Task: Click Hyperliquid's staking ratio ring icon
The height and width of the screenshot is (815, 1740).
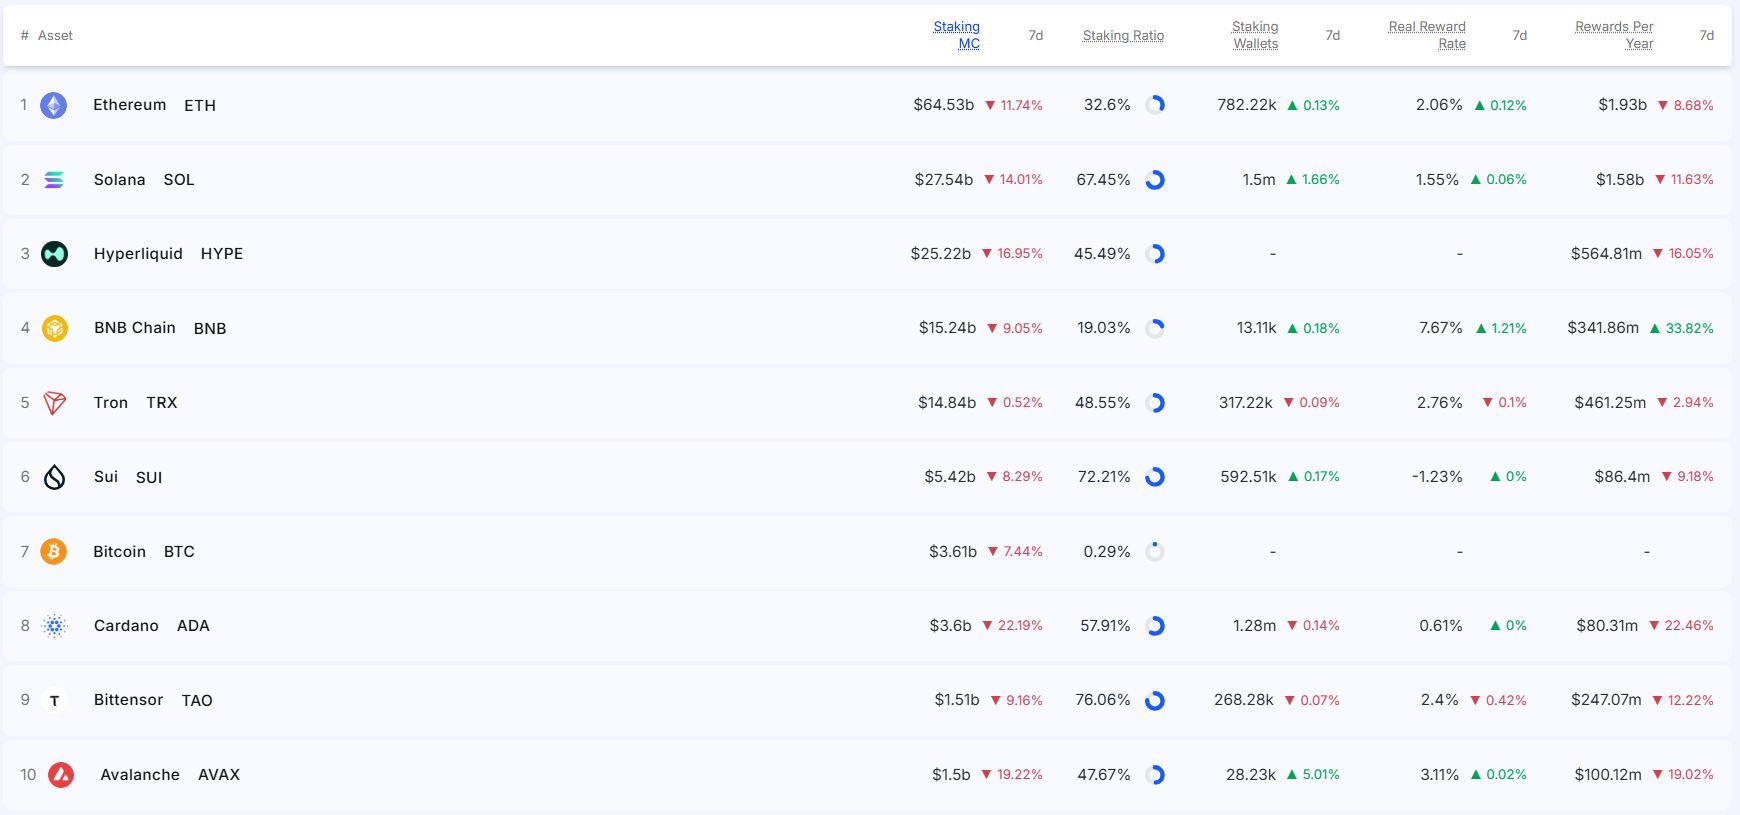Action: click(x=1155, y=254)
